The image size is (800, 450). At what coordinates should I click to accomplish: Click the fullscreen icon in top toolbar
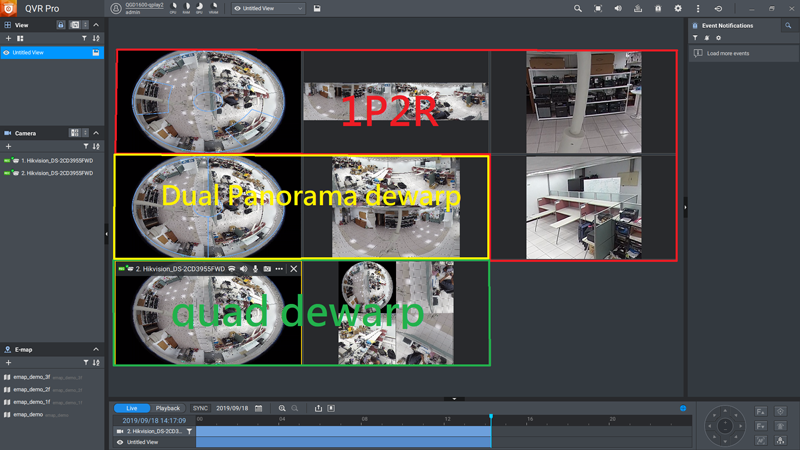(x=598, y=8)
